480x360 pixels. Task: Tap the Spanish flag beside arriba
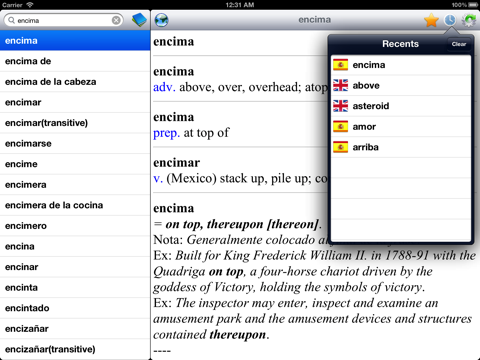pos(340,147)
